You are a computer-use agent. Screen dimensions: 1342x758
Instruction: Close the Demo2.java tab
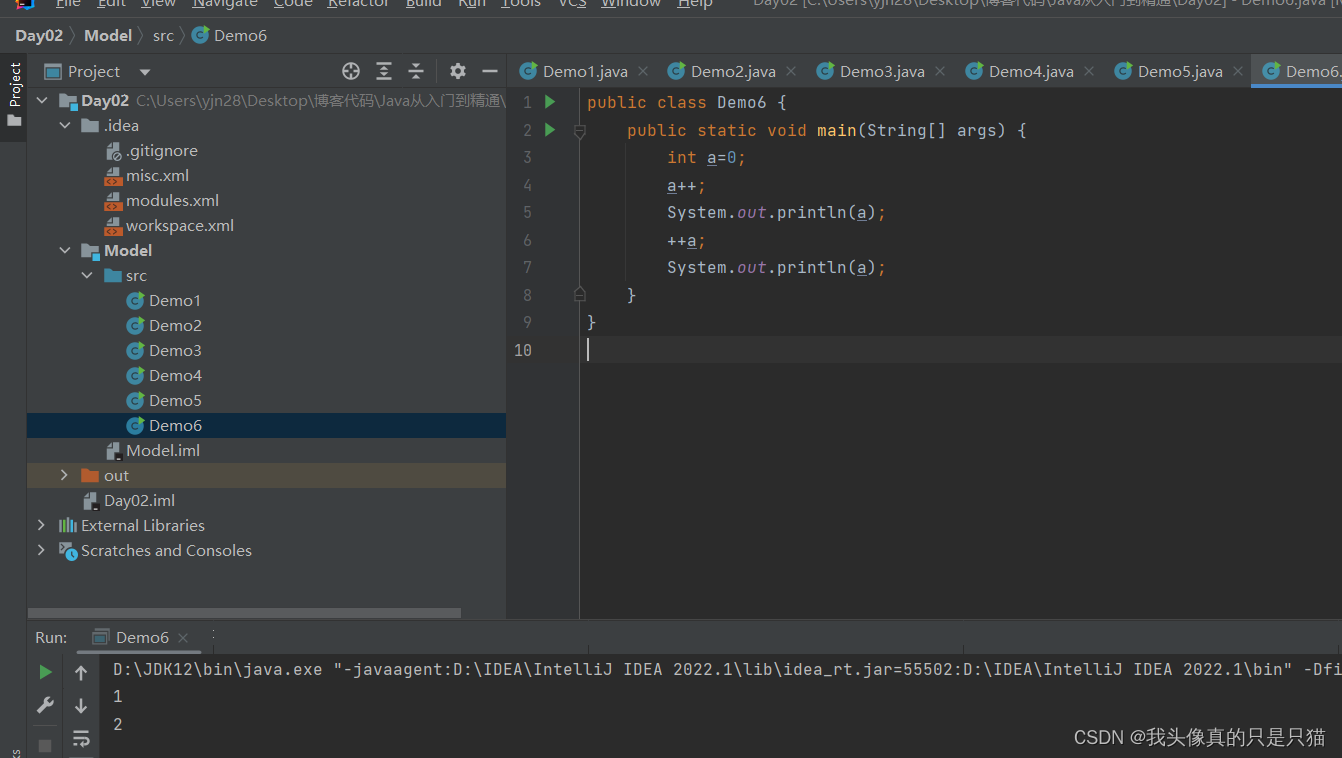(x=791, y=71)
